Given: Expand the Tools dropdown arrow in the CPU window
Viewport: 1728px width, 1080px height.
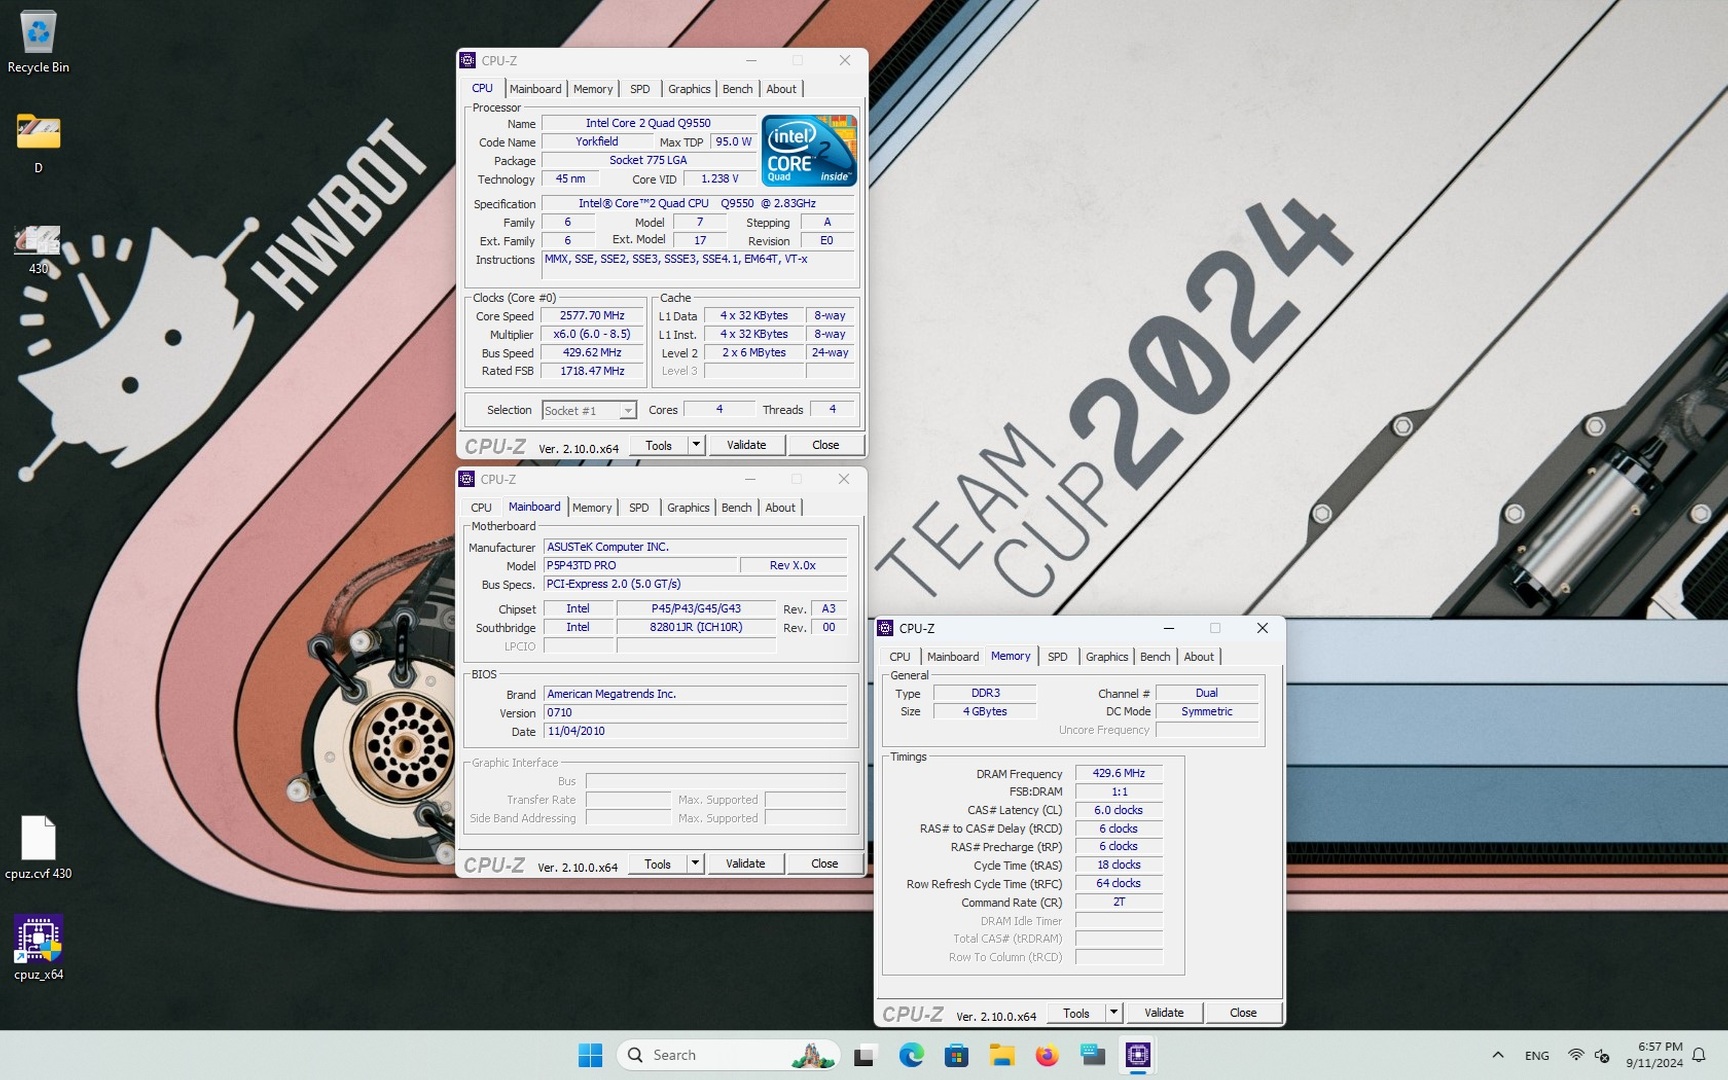Looking at the screenshot, I should click(x=696, y=445).
